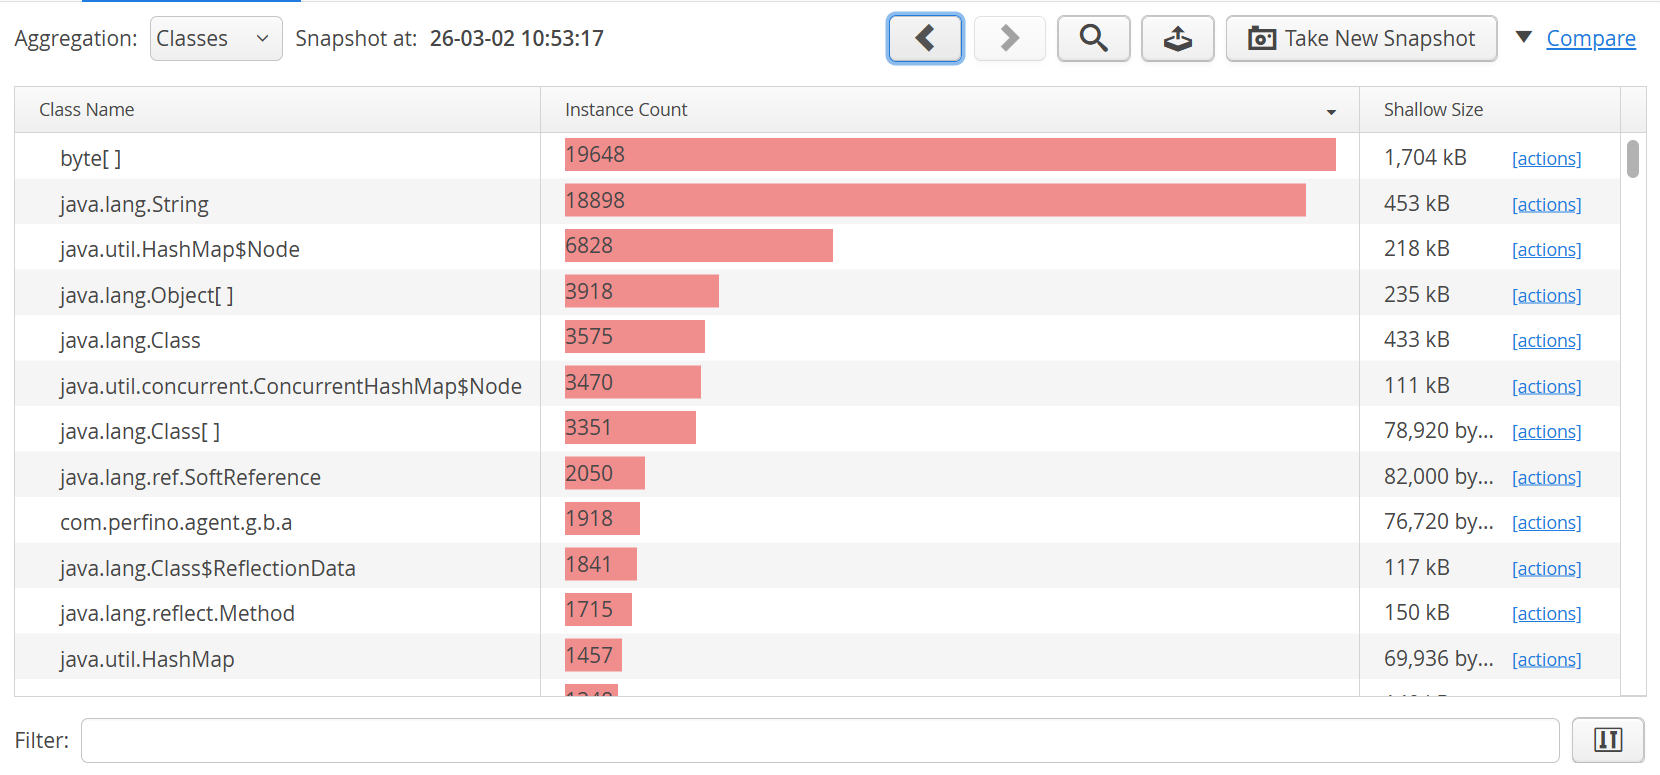Click the com.perfino.agent.g.b.a class row
Viewport: 1660px width, 775px height.
(x=176, y=523)
